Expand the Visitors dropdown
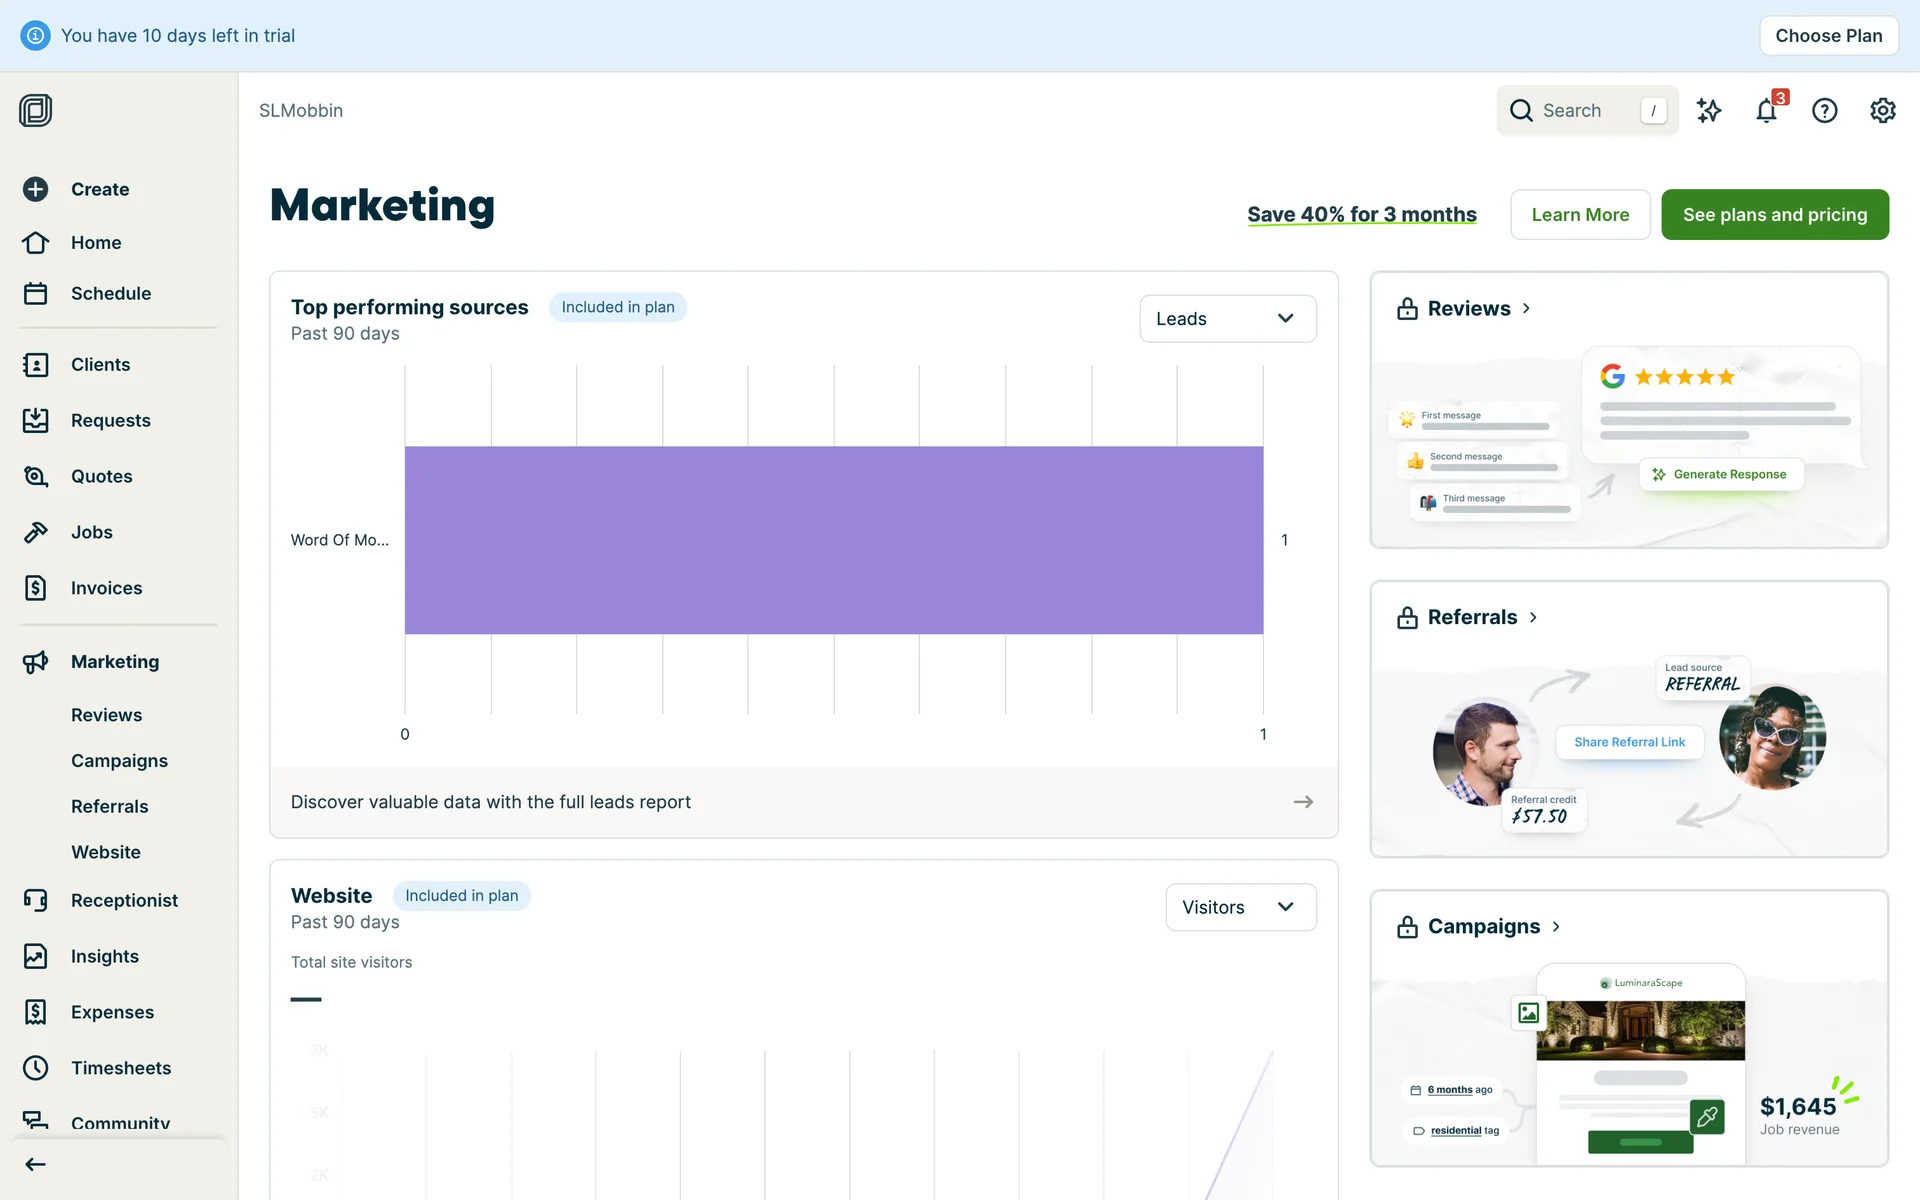The image size is (1920, 1200). (x=1240, y=907)
